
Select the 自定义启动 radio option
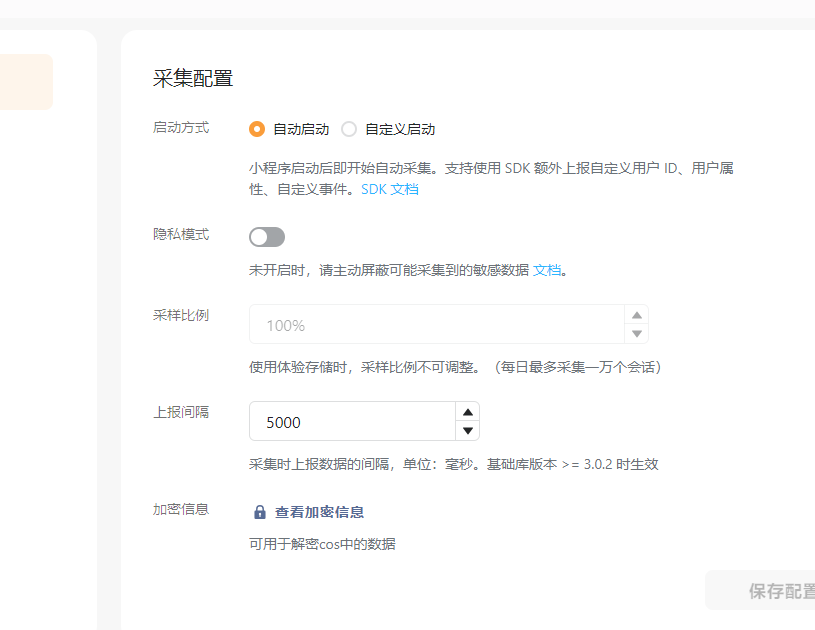349,129
